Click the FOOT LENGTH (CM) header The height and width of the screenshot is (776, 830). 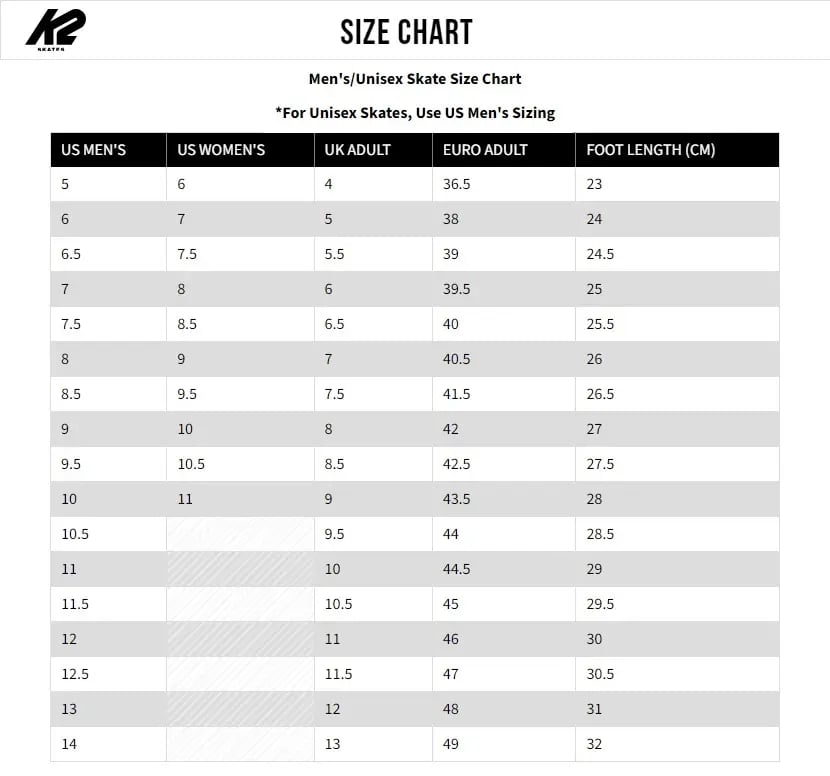click(650, 150)
